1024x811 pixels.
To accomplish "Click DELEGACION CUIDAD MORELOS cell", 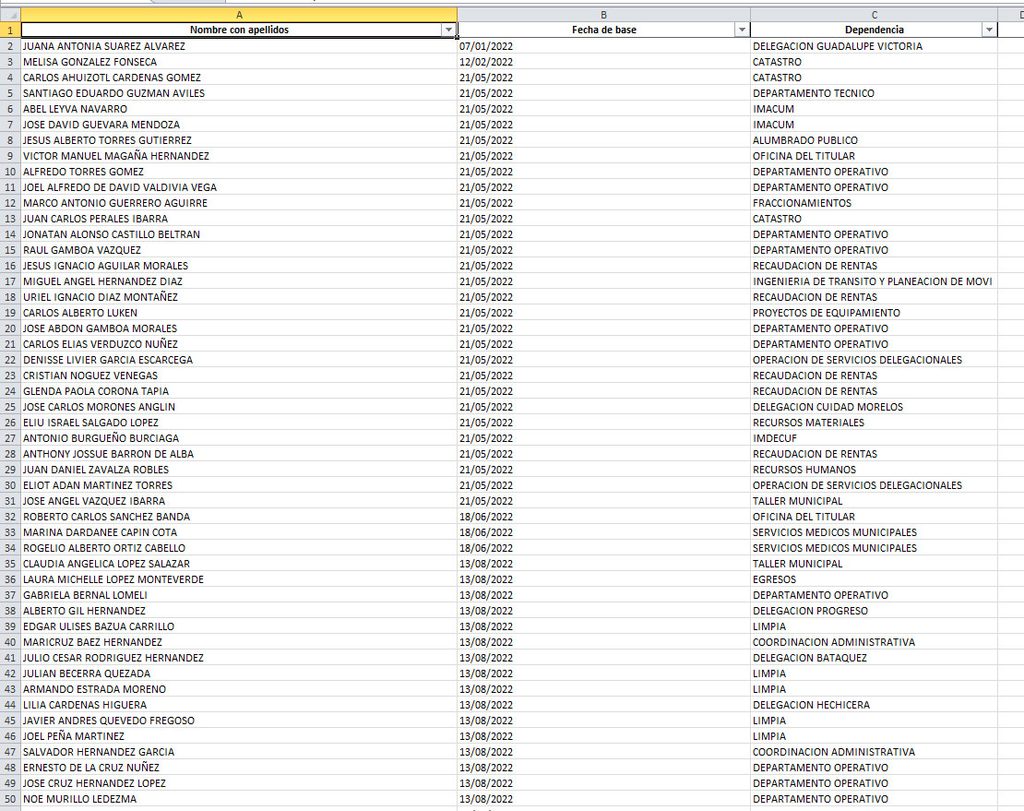I will (x=874, y=407).
